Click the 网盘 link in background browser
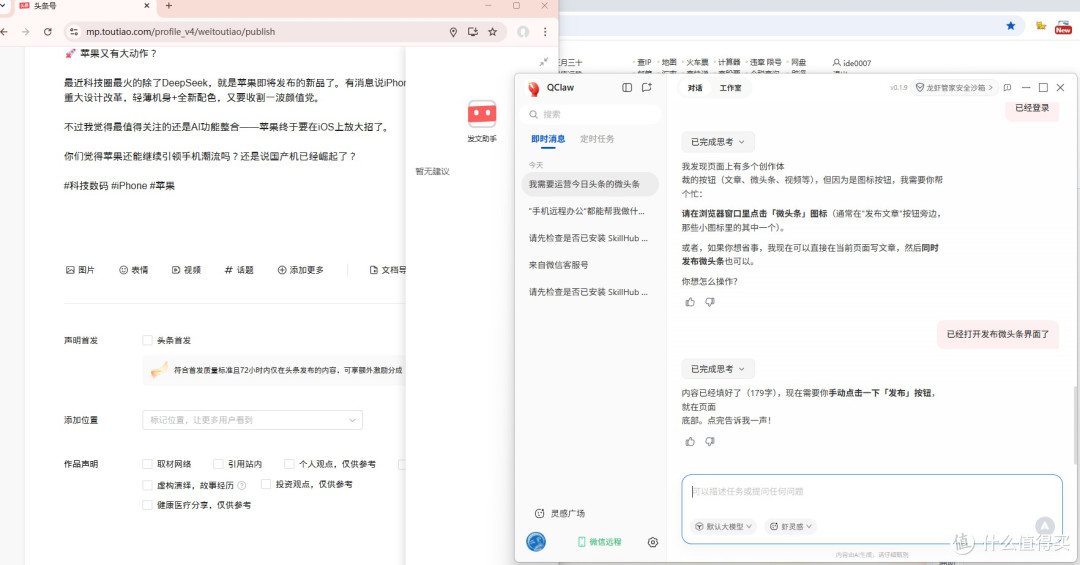 pyautogui.click(x=798, y=62)
